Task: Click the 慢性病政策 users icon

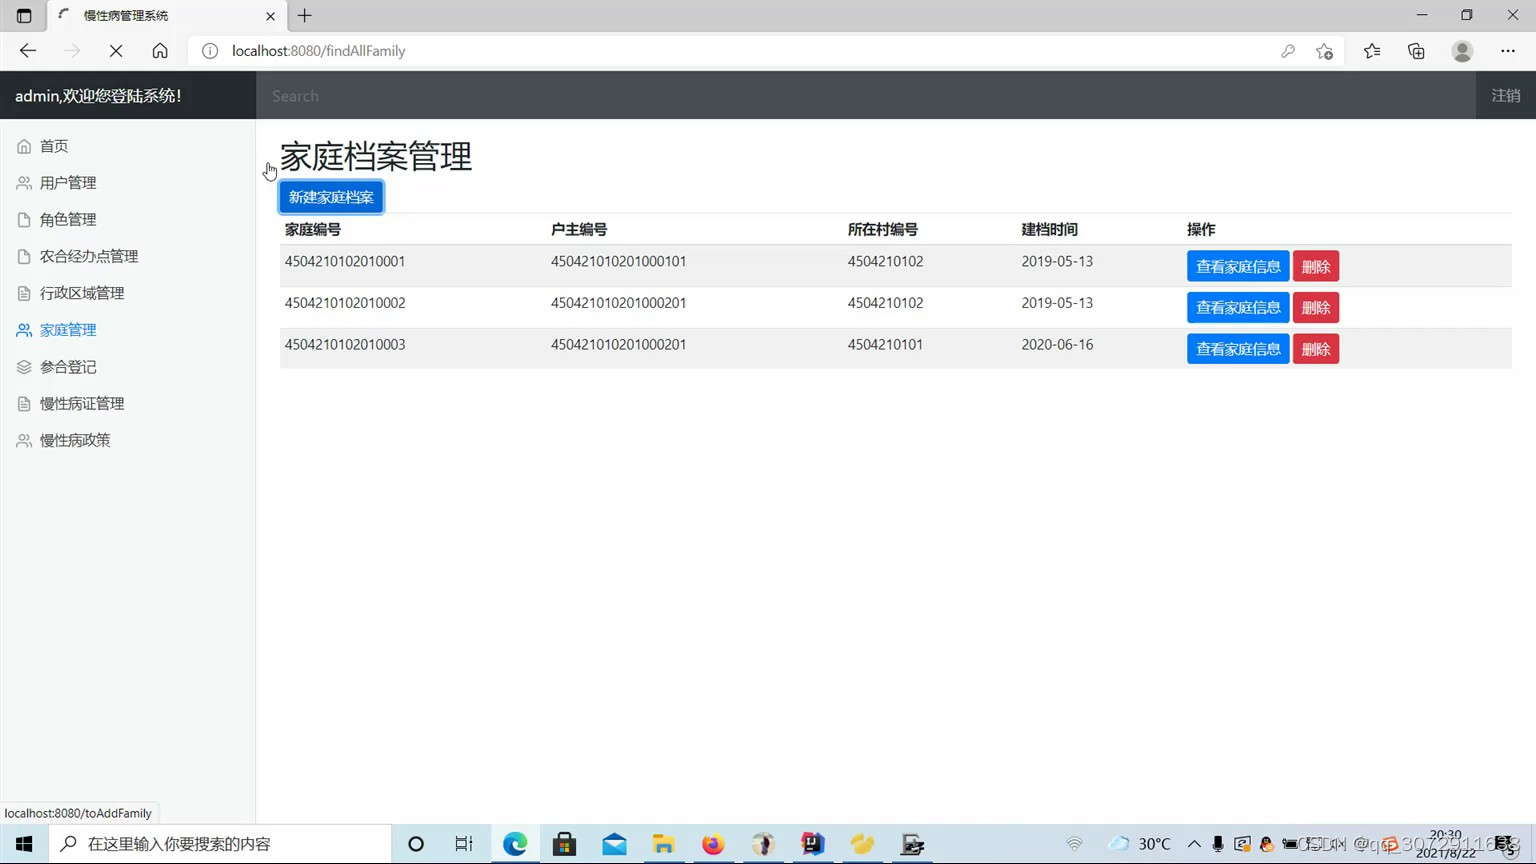Action: click(x=24, y=440)
